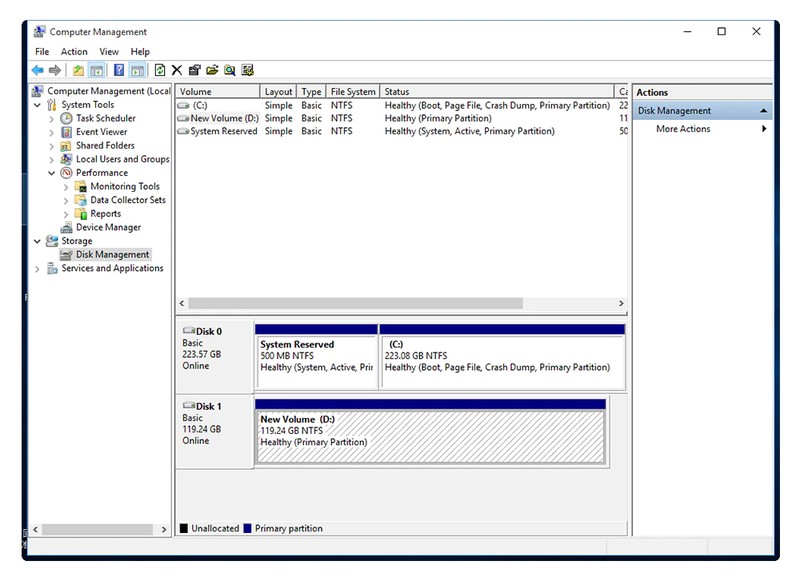Toggle the Show/Hide Action Pane button
Screen dimensions: 800x581
137,70
